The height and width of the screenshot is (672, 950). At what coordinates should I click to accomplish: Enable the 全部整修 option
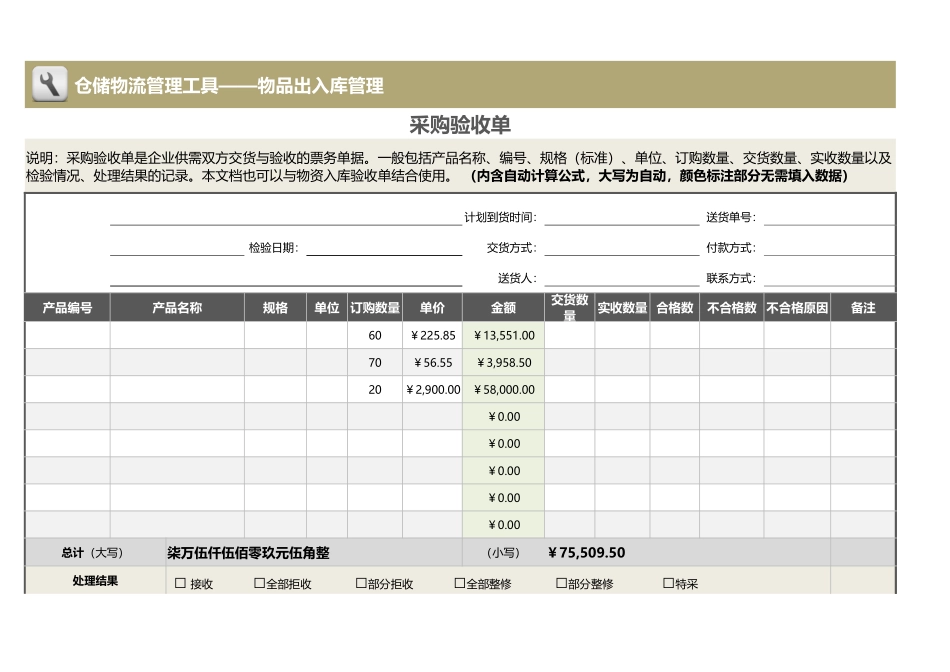point(459,581)
